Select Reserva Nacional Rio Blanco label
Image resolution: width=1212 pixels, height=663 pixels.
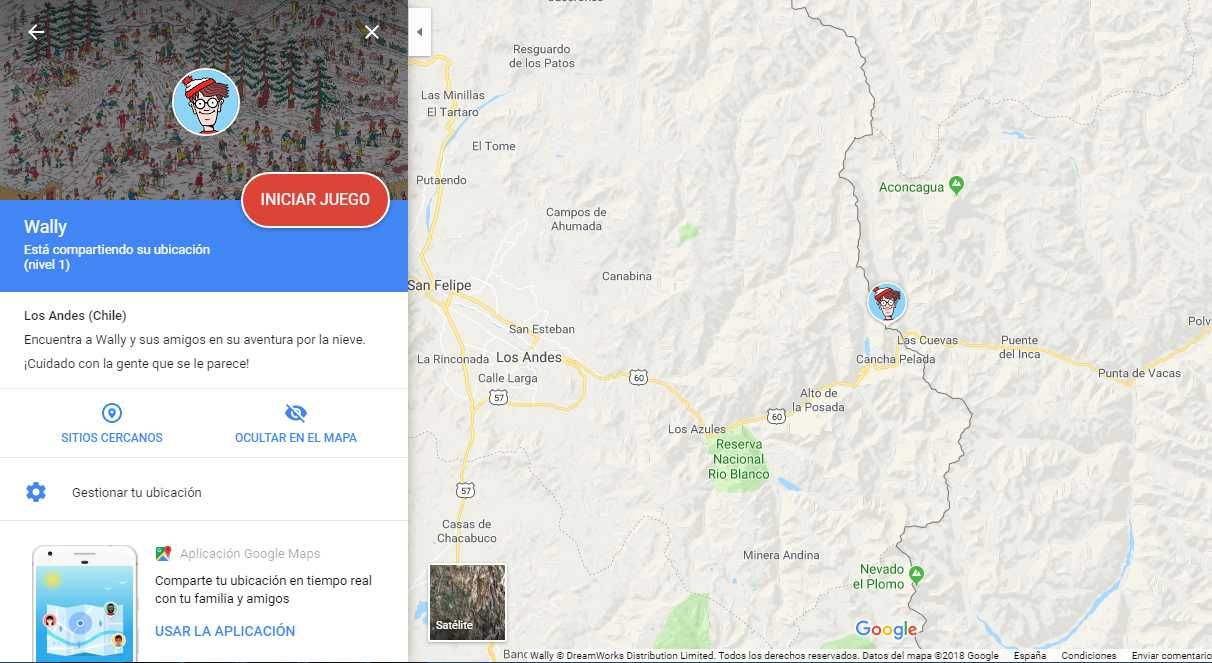pyautogui.click(x=739, y=459)
